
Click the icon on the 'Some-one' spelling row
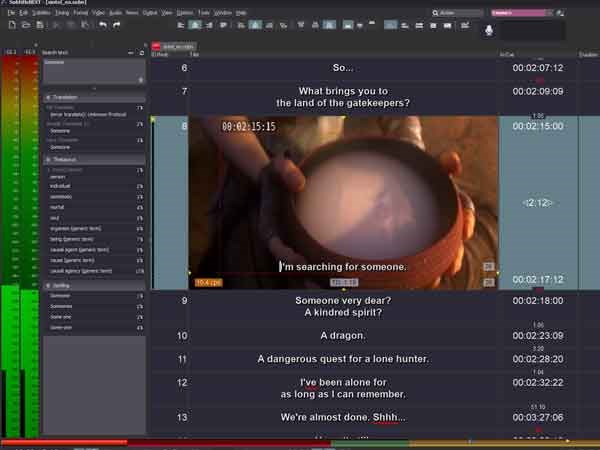(x=140, y=328)
